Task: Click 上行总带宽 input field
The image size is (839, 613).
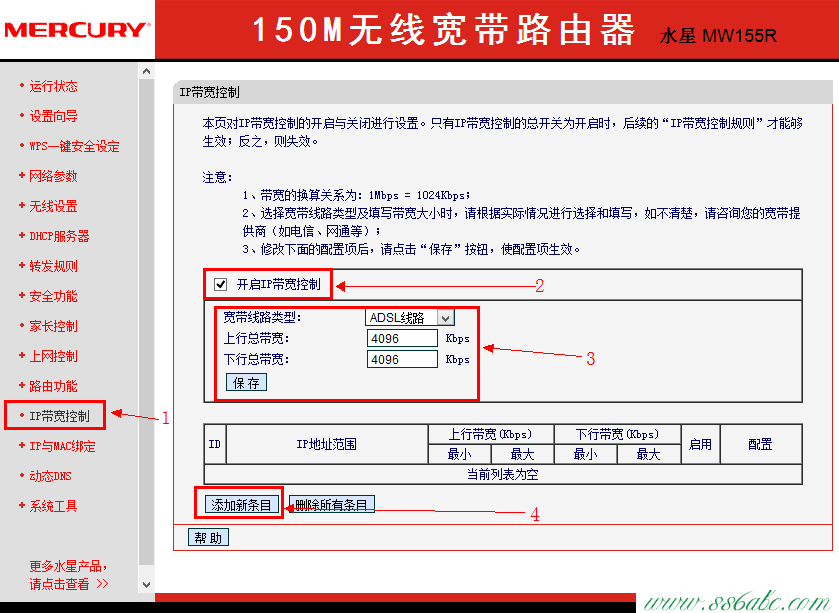Action: (402, 339)
